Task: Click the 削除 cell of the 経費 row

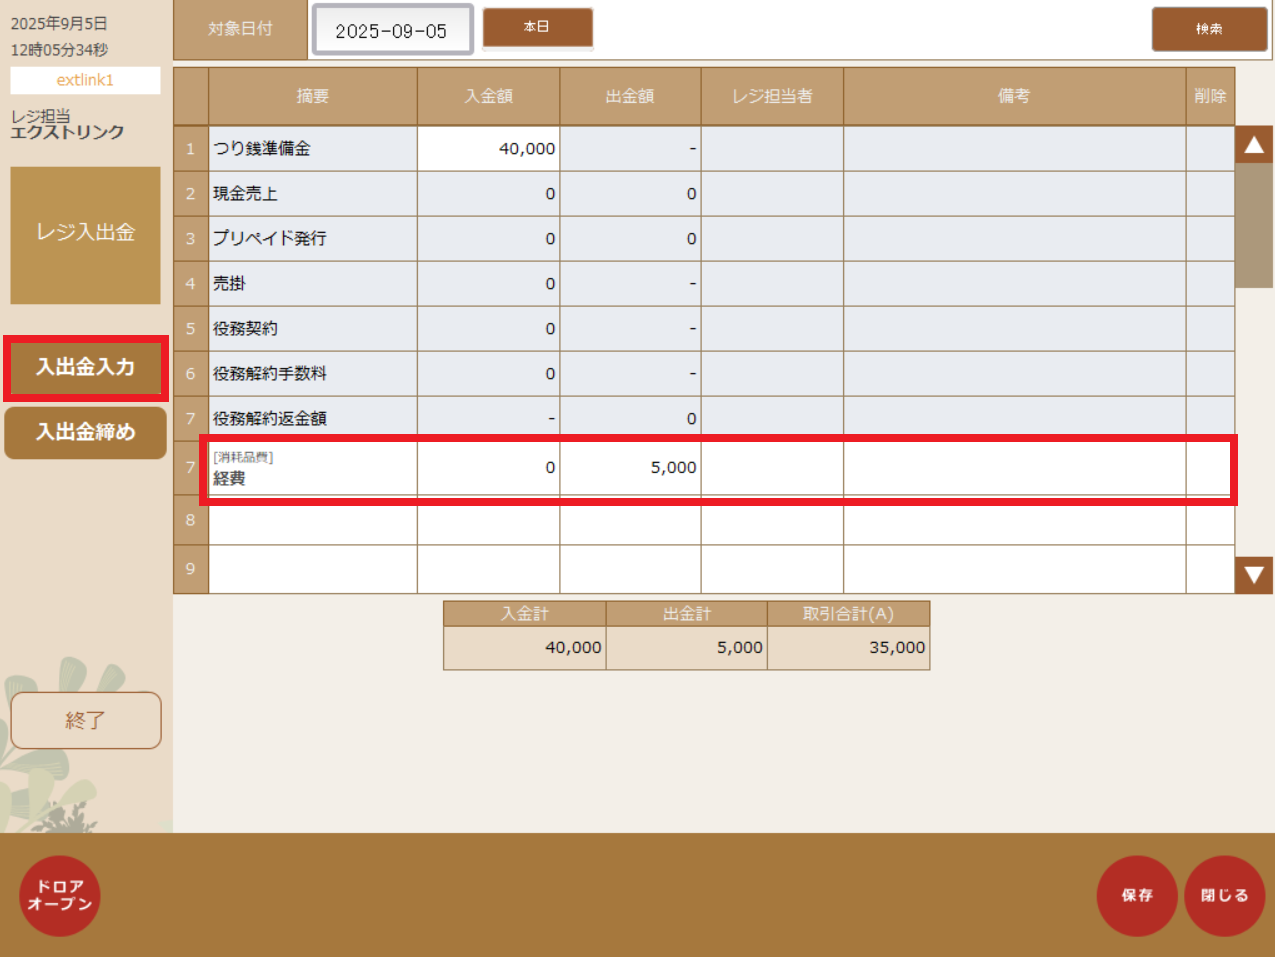Action: pyautogui.click(x=1209, y=468)
